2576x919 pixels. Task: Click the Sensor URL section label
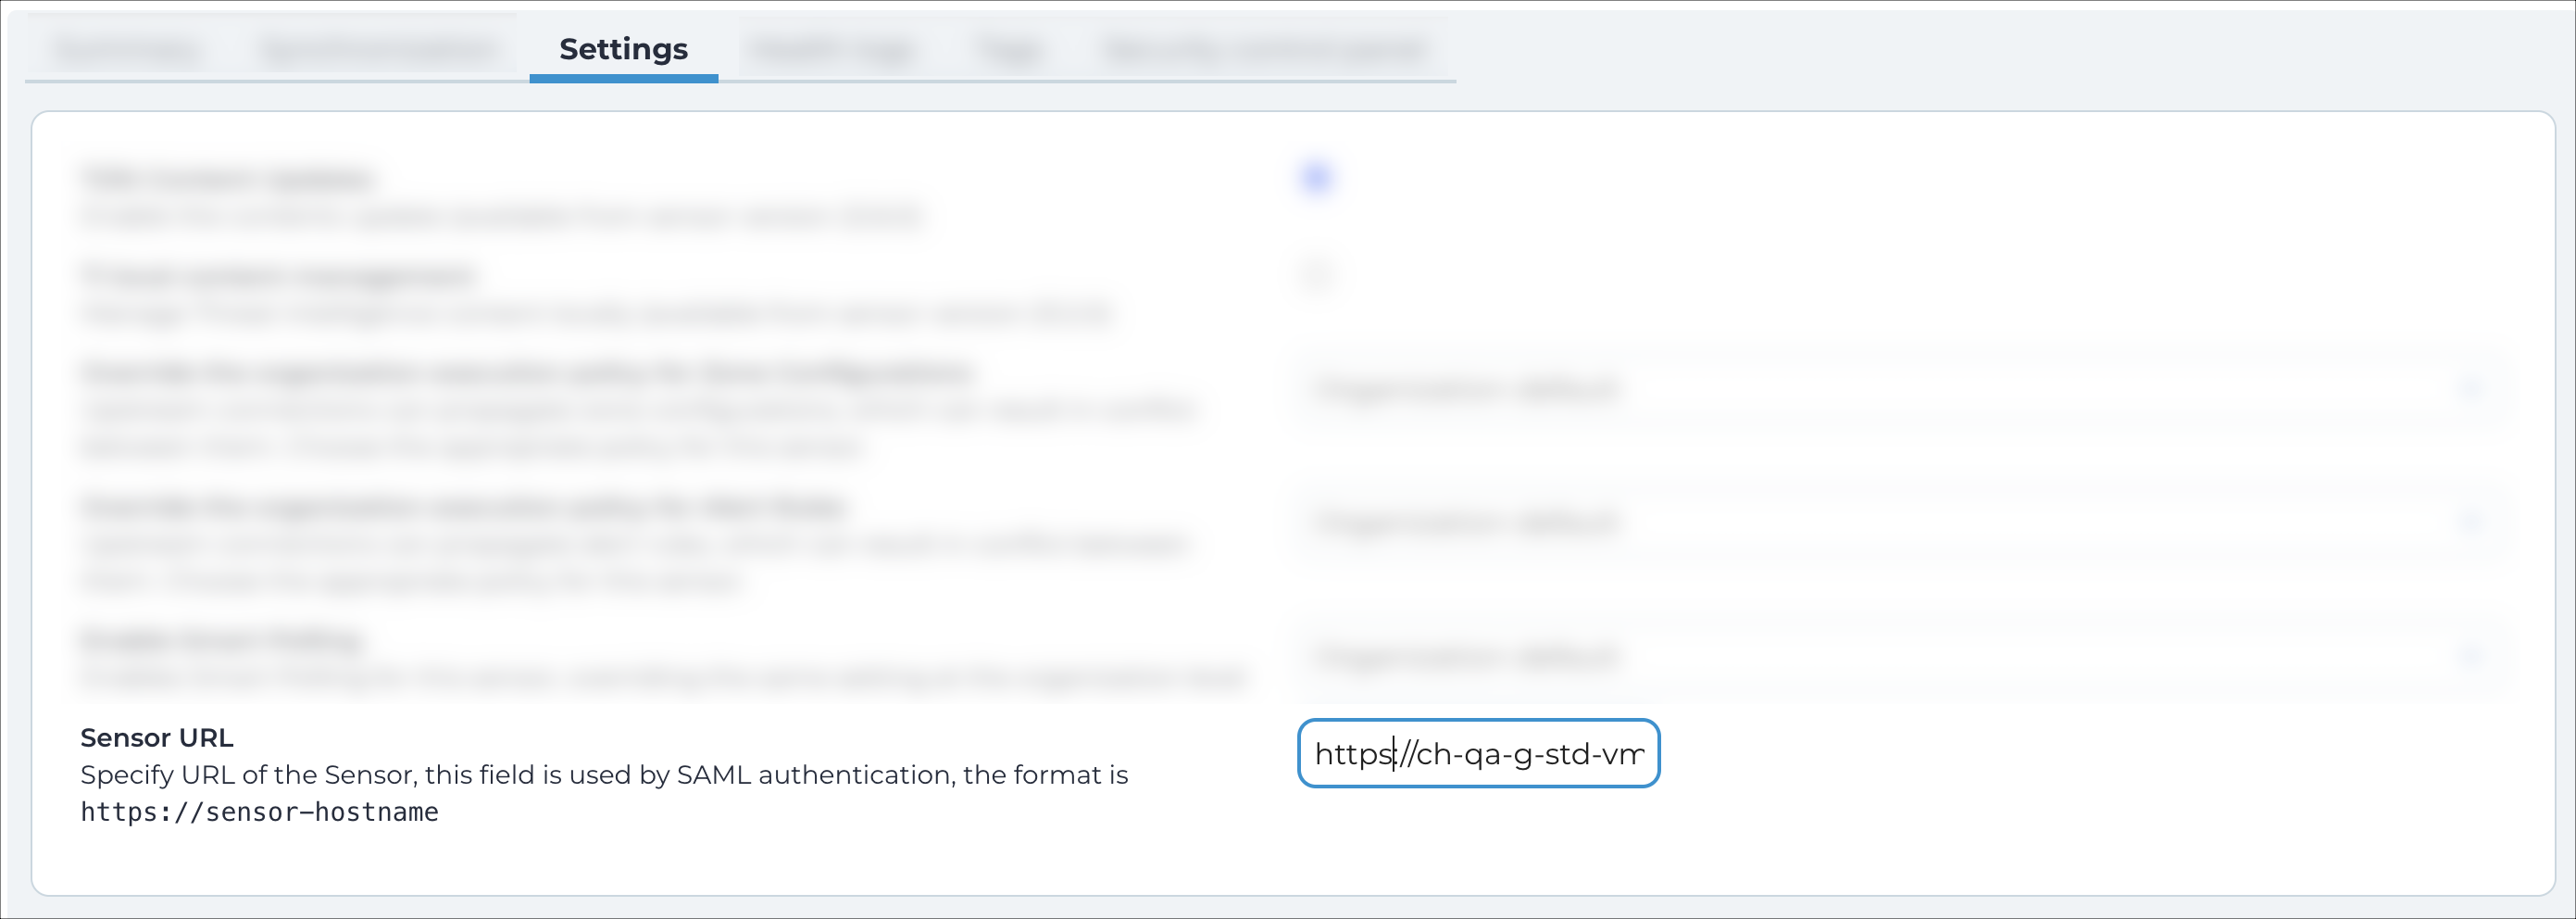(x=156, y=737)
